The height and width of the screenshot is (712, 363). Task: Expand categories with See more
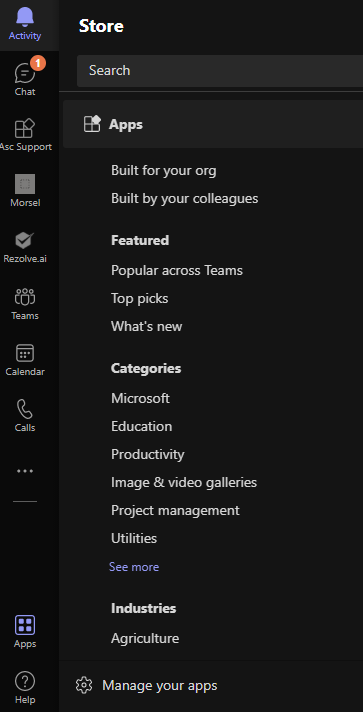(x=134, y=567)
